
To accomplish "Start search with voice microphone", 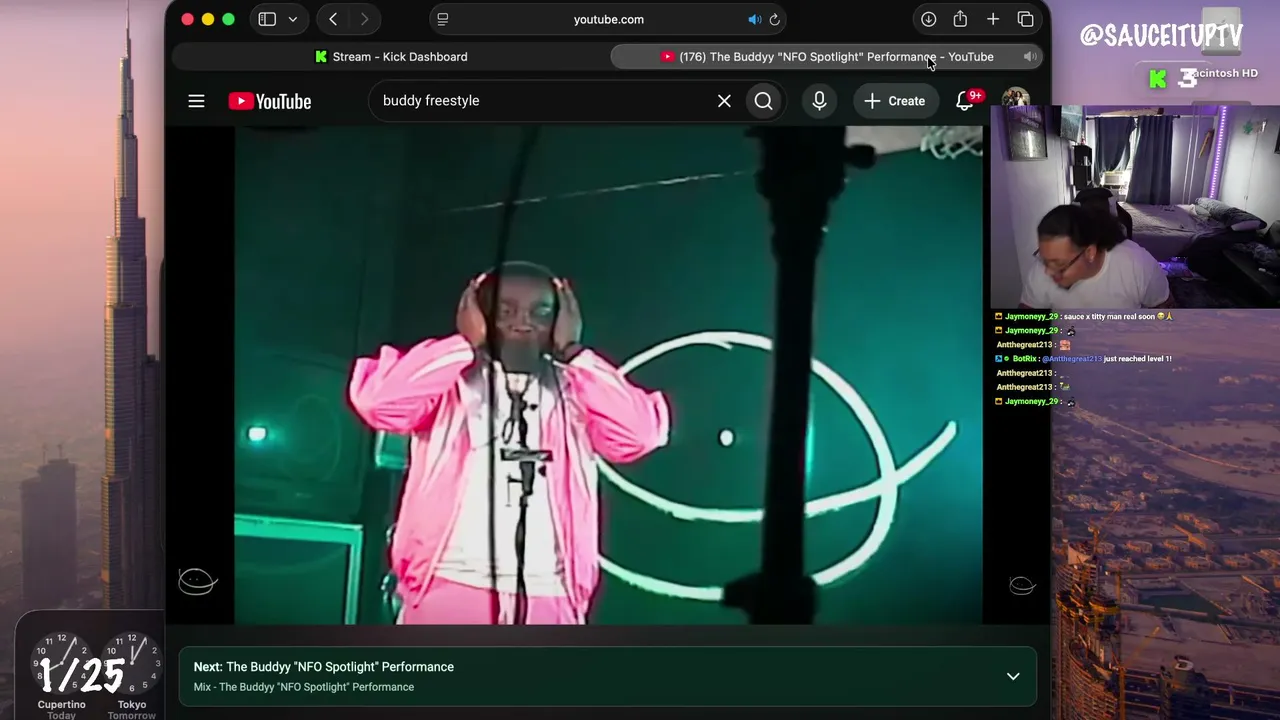I will [x=819, y=101].
